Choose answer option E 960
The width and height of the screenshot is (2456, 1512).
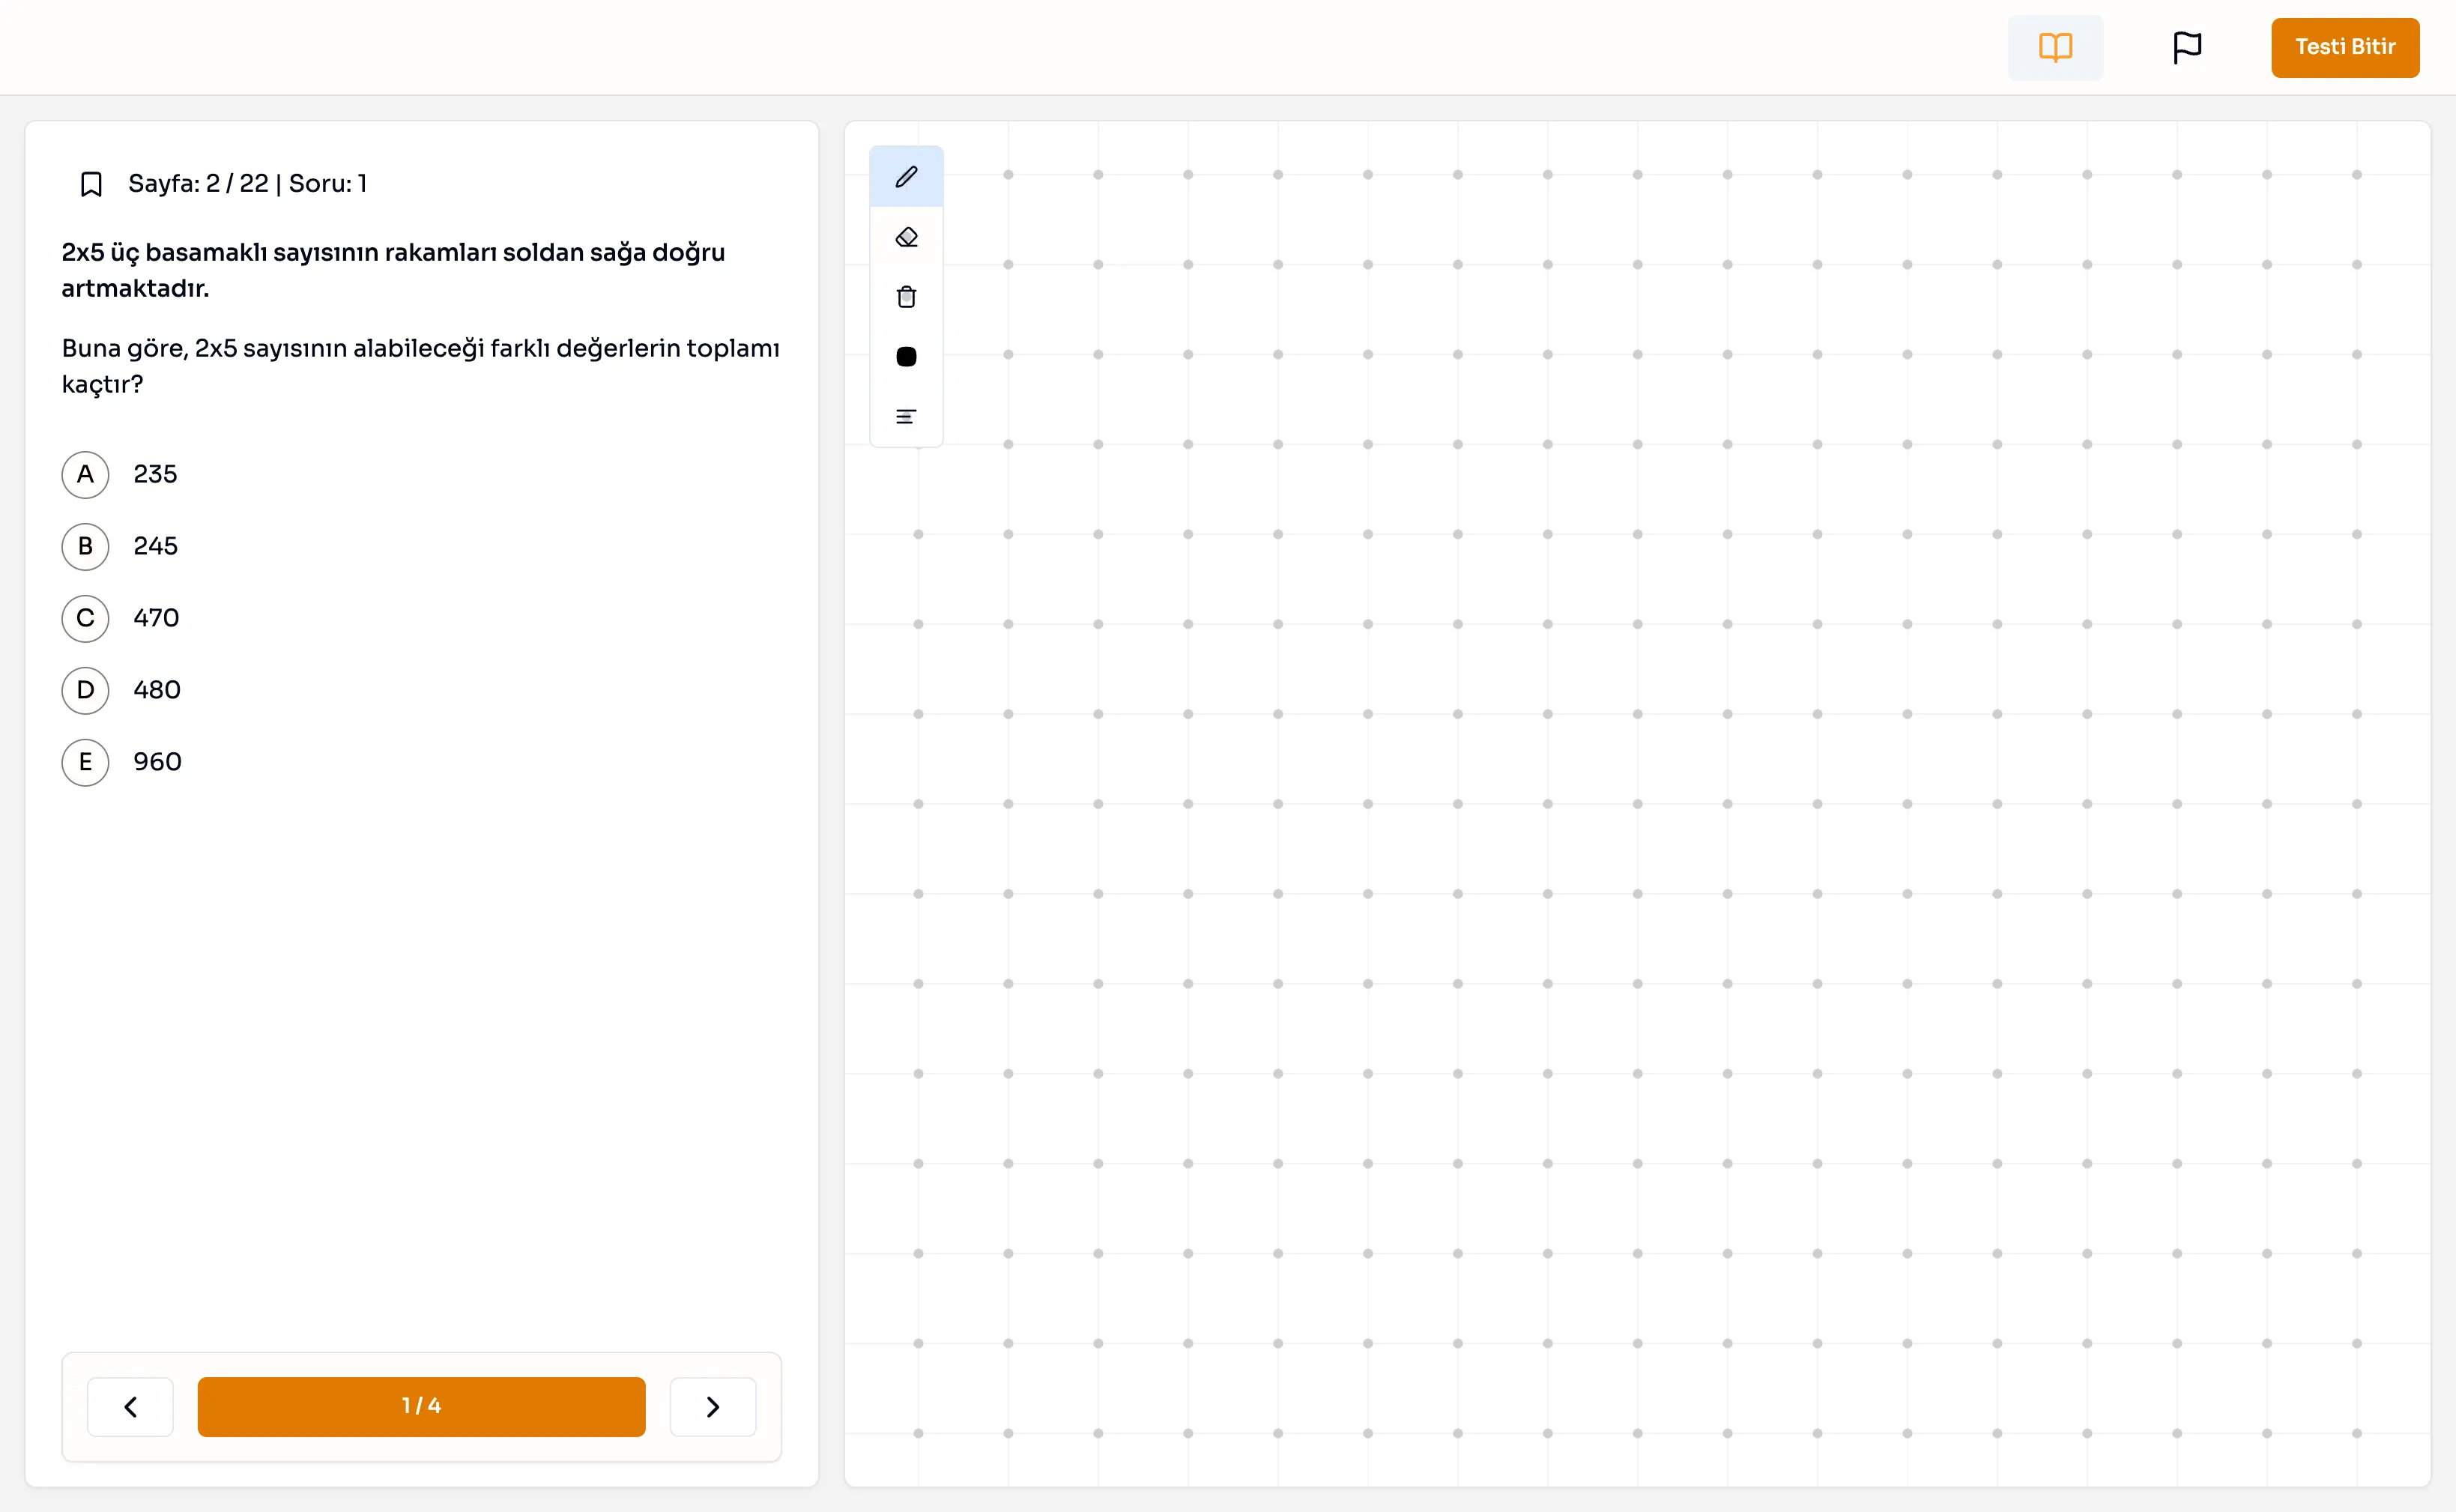pyautogui.click(x=85, y=762)
